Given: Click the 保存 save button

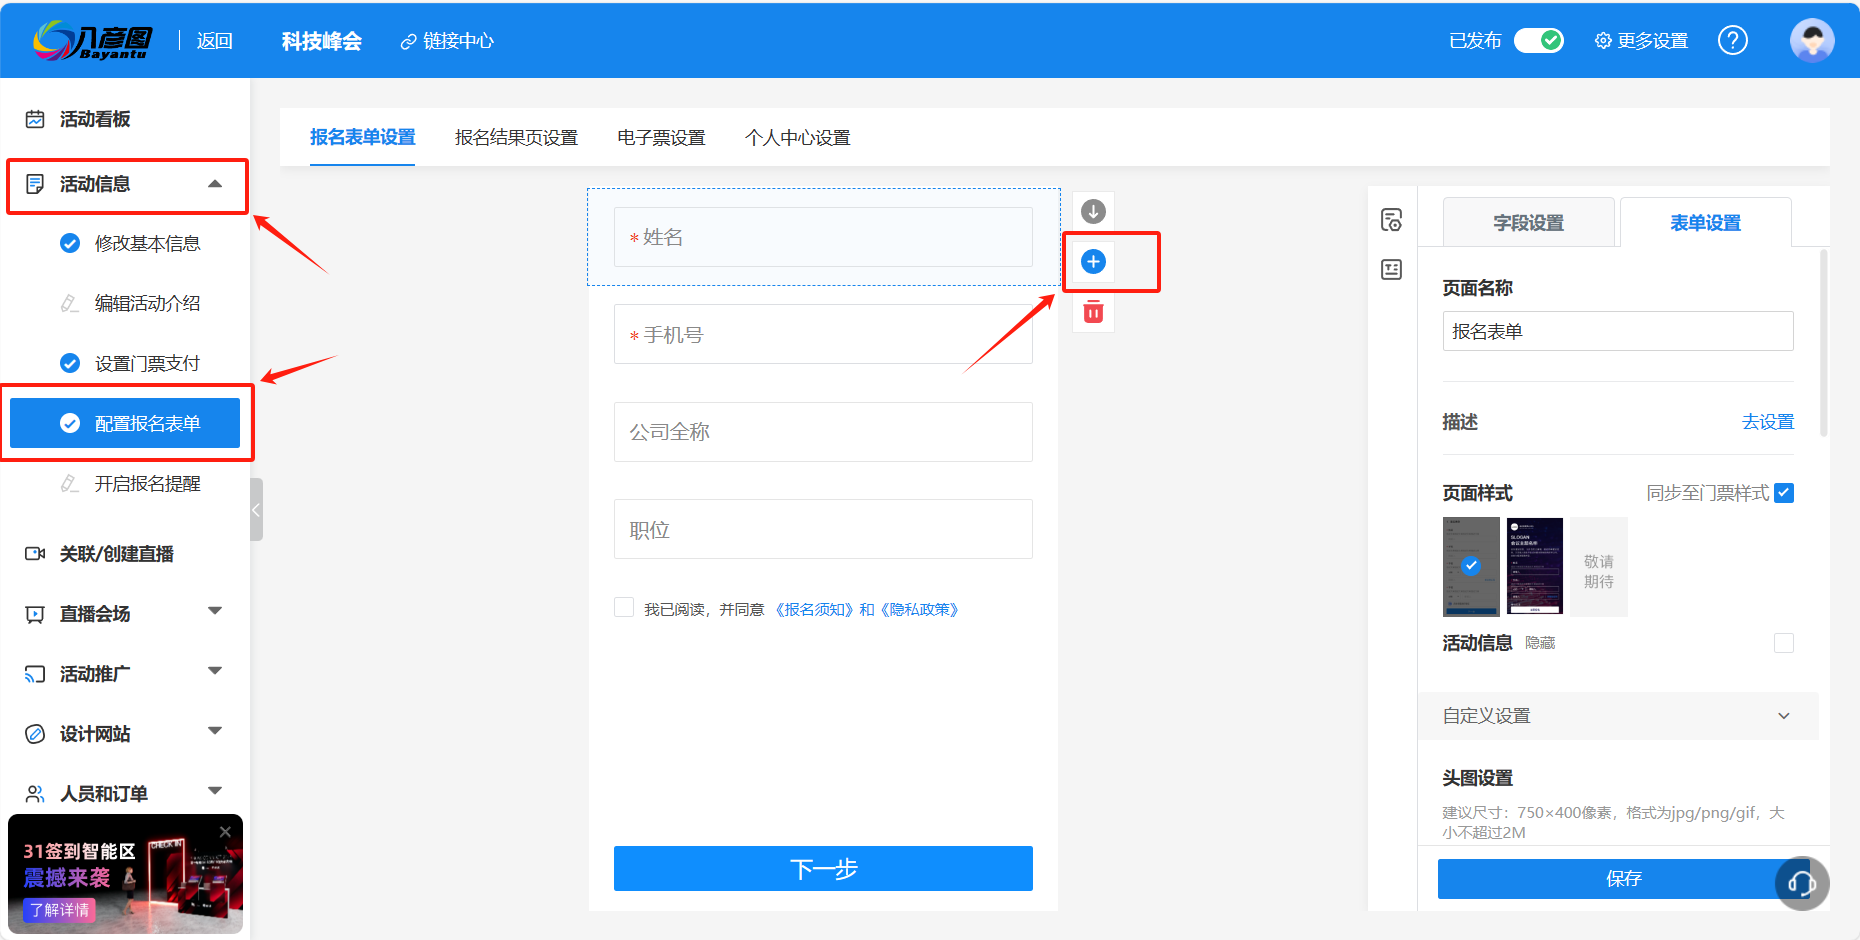Looking at the screenshot, I should click(x=1623, y=878).
